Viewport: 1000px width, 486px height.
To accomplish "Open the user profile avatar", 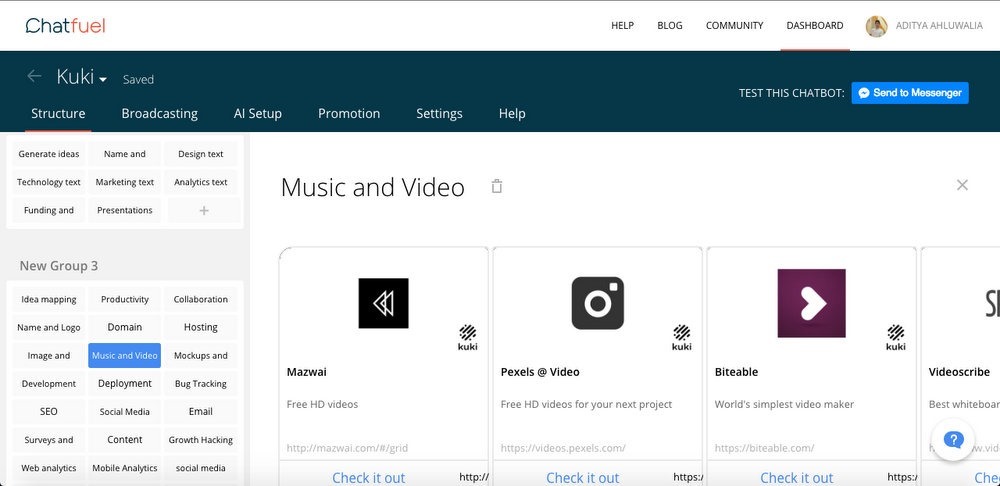I will [x=876, y=26].
